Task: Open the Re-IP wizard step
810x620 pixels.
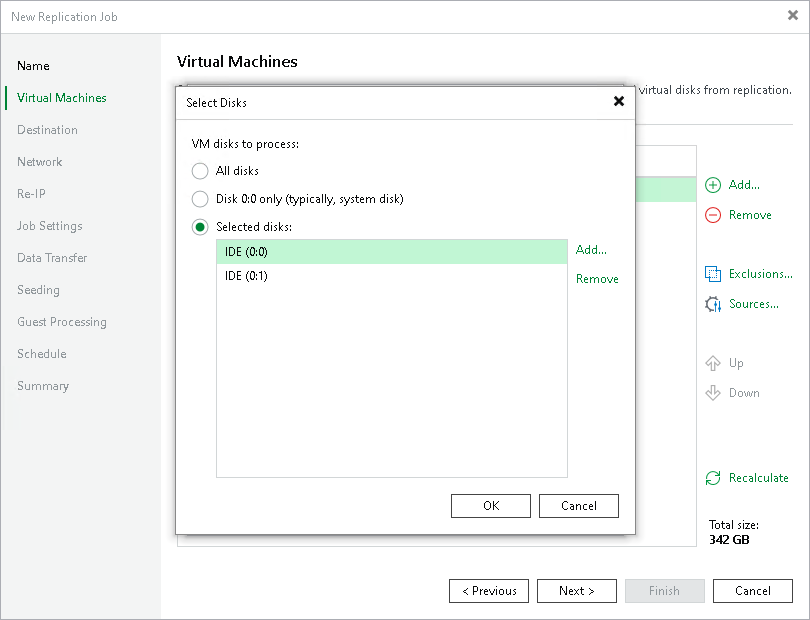Action: 31,194
